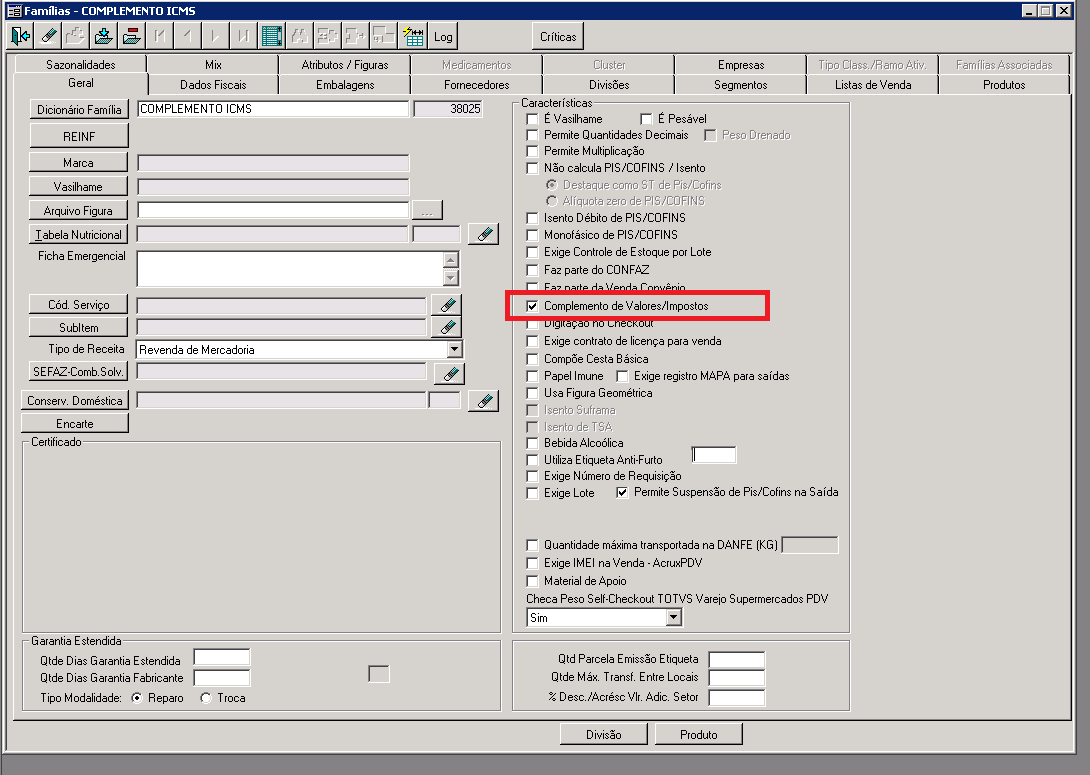Clear the SubItem field with the eraser
The height and width of the screenshot is (775, 1090).
[x=446, y=327]
